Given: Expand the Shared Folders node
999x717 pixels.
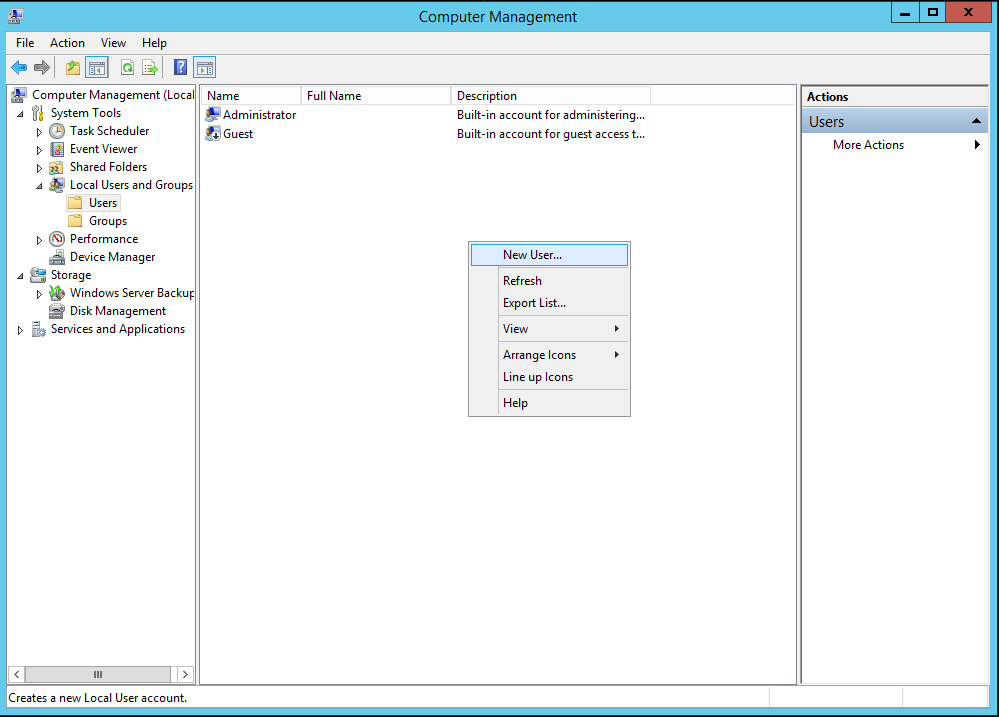Looking at the screenshot, I should click(x=39, y=168).
